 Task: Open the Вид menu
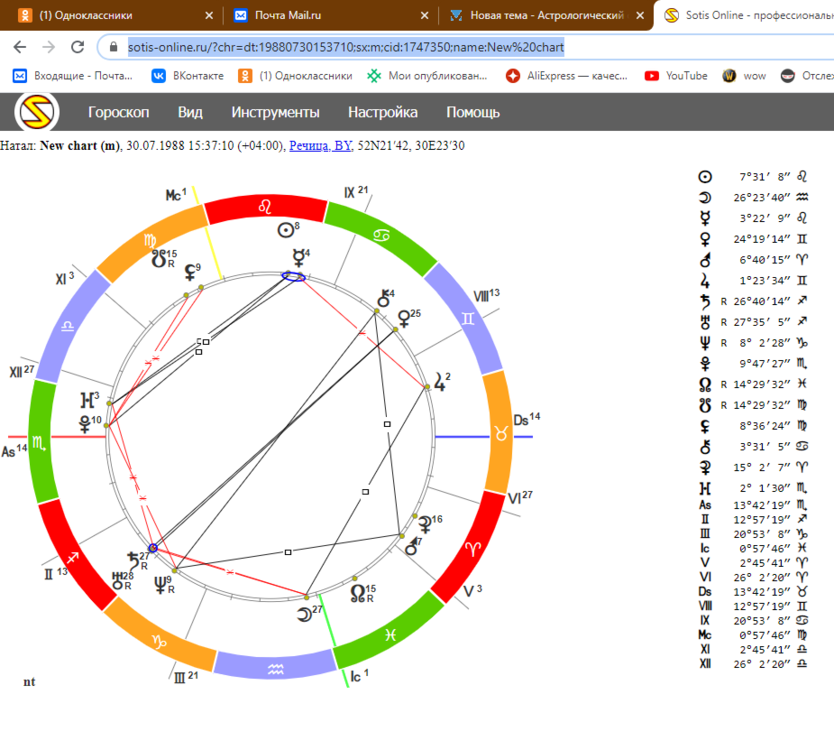click(x=190, y=112)
